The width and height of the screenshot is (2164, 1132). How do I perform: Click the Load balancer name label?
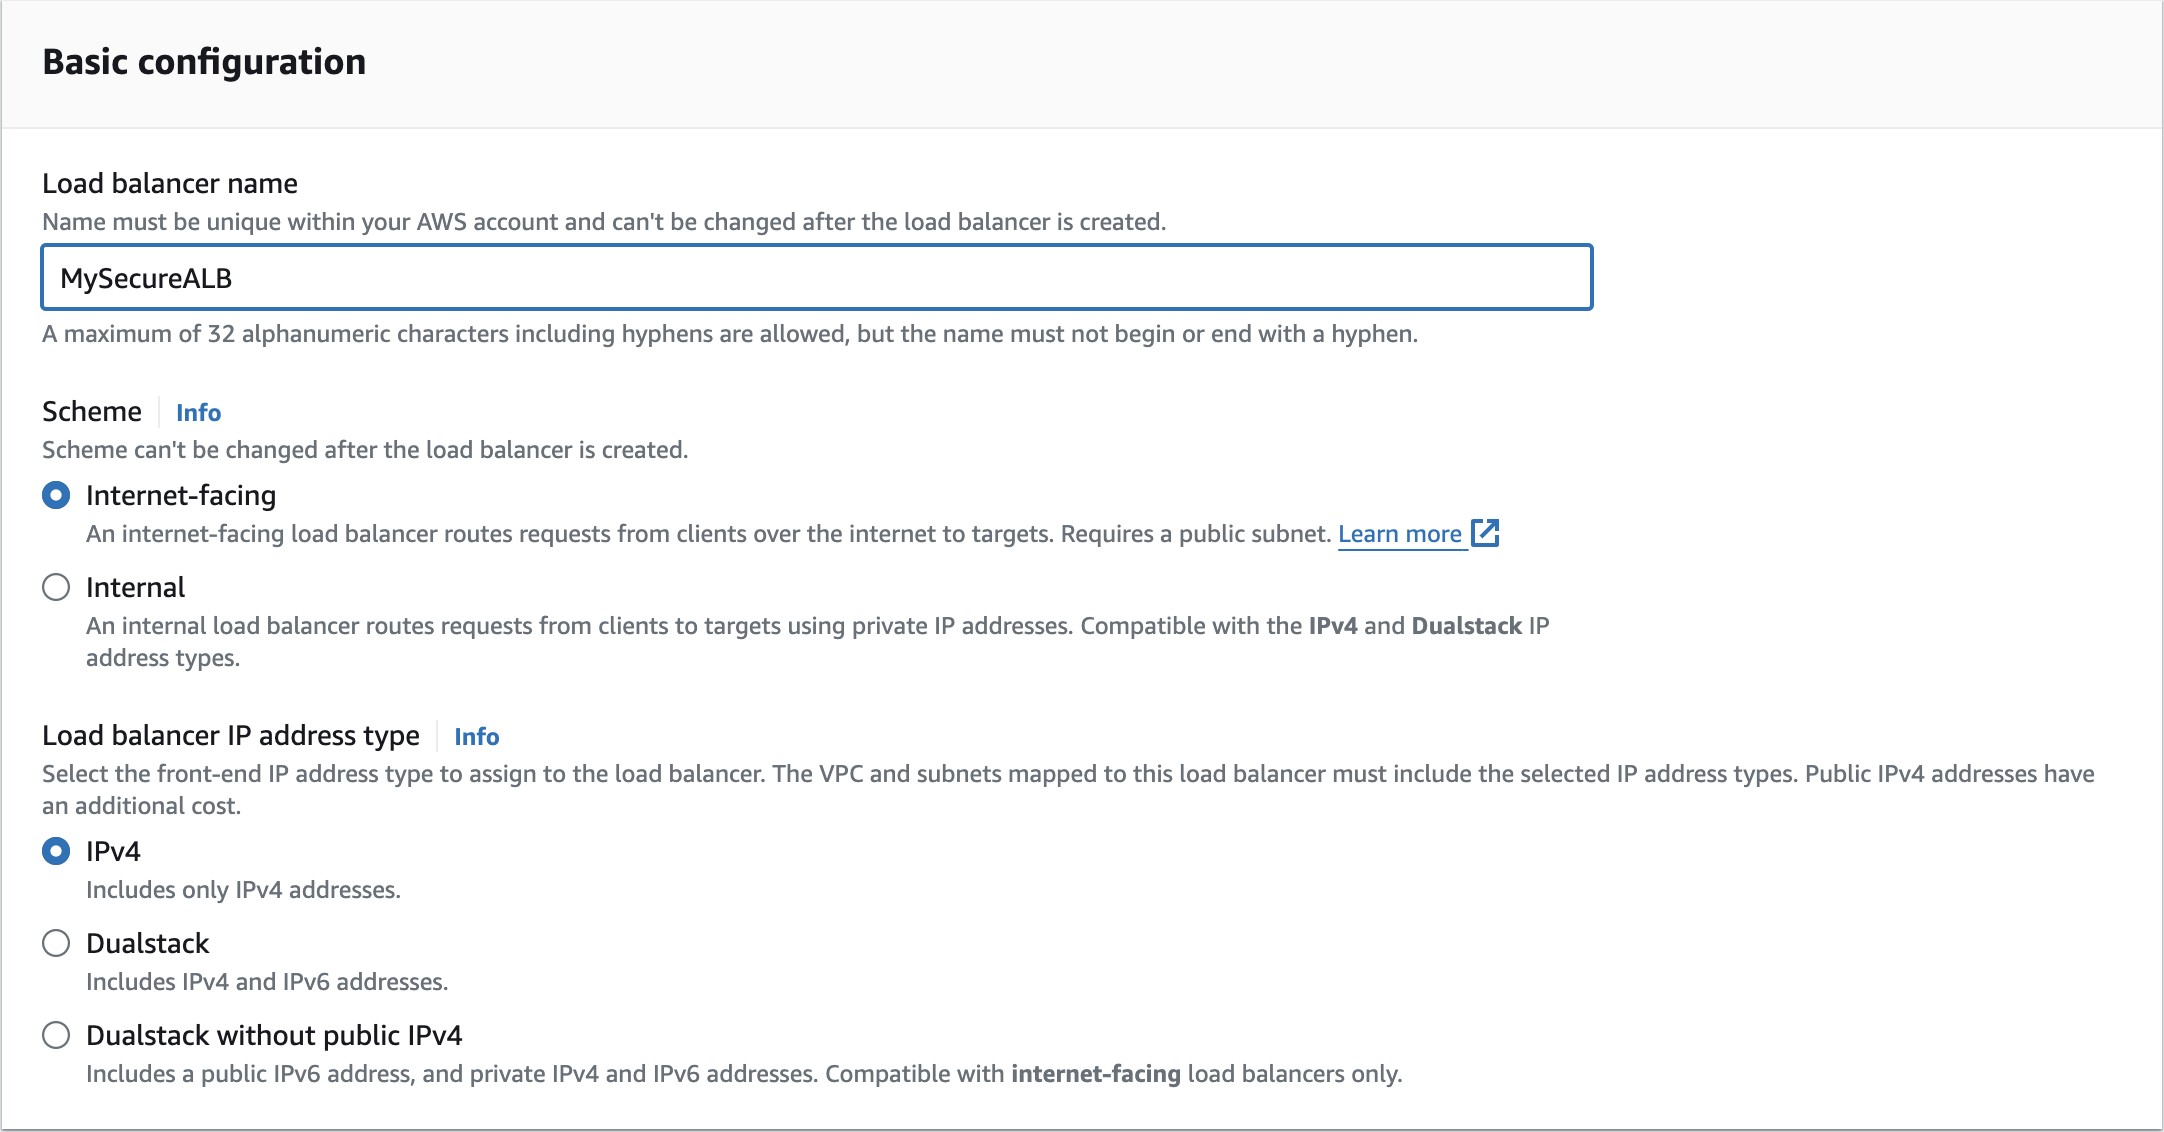point(170,183)
